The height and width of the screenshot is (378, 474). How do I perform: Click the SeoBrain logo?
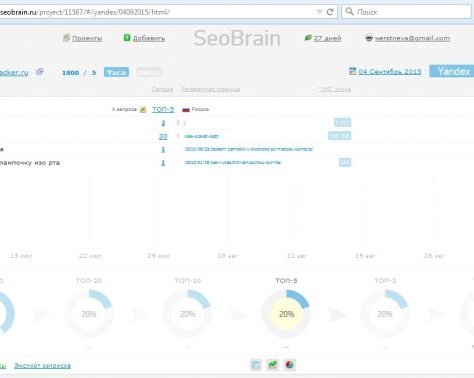(x=237, y=38)
